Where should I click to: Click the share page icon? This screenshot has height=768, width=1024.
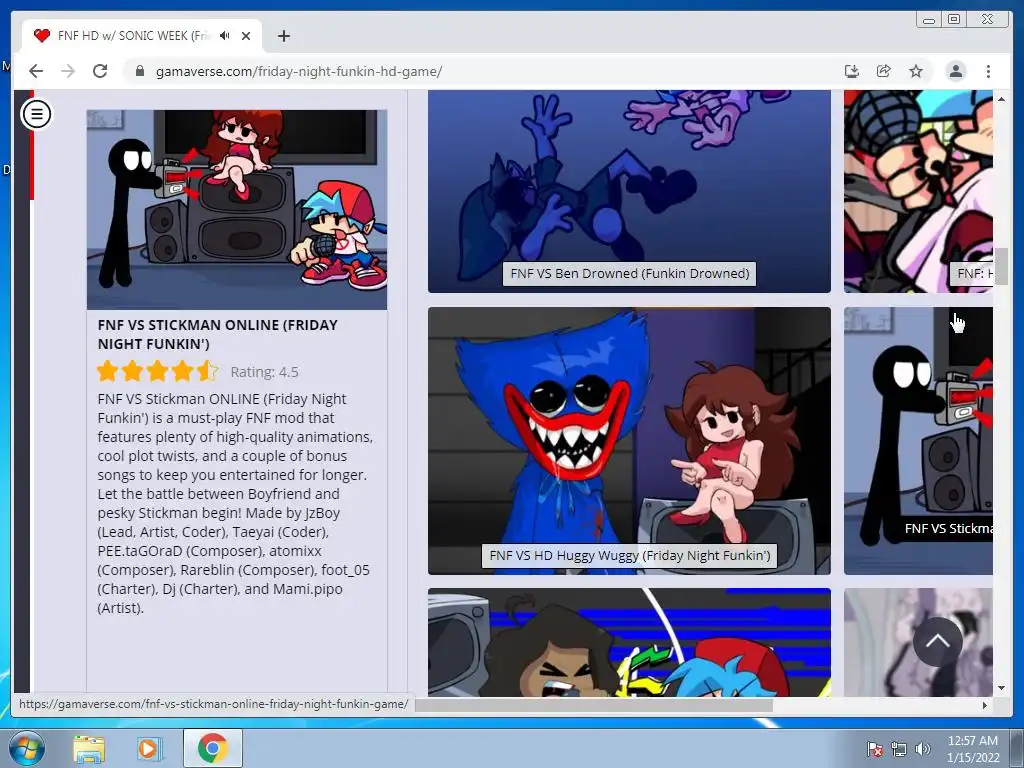[884, 71]
